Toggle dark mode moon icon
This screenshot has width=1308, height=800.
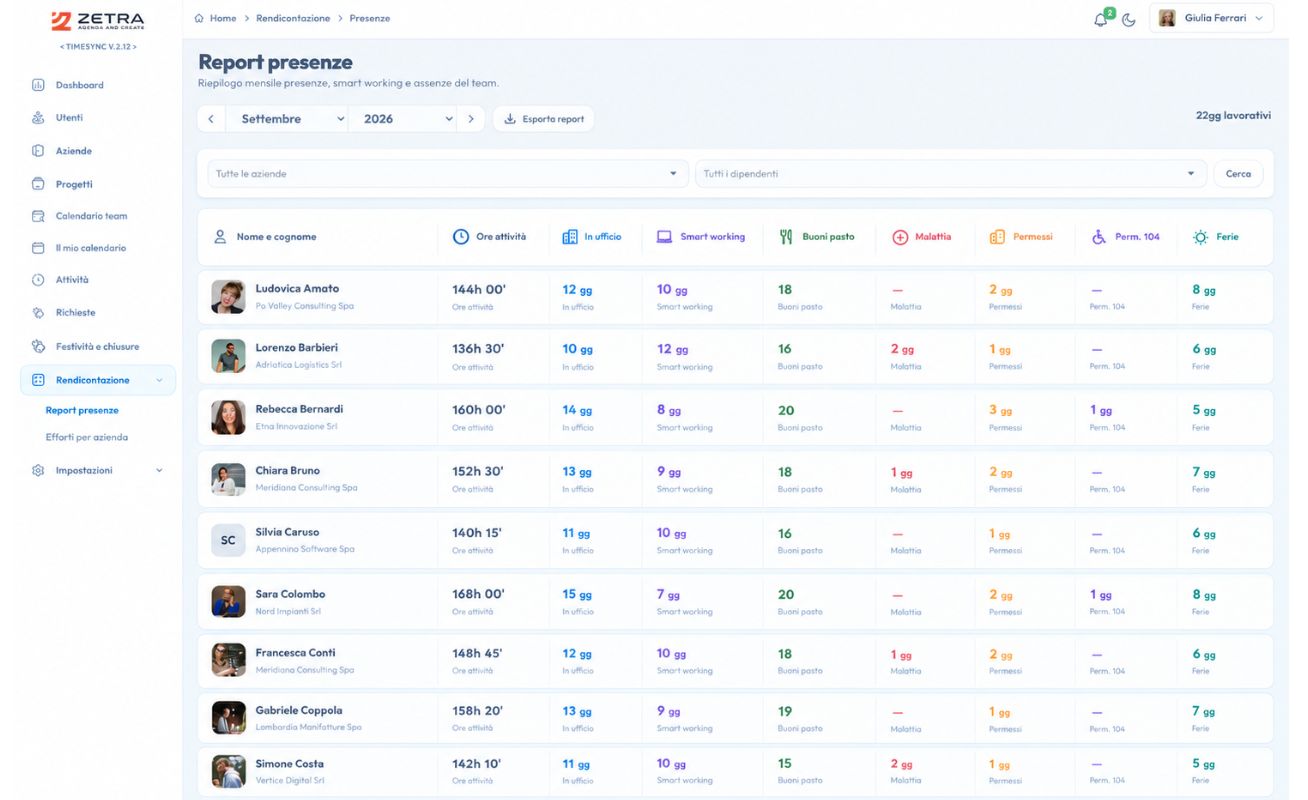click(1129, 19)
